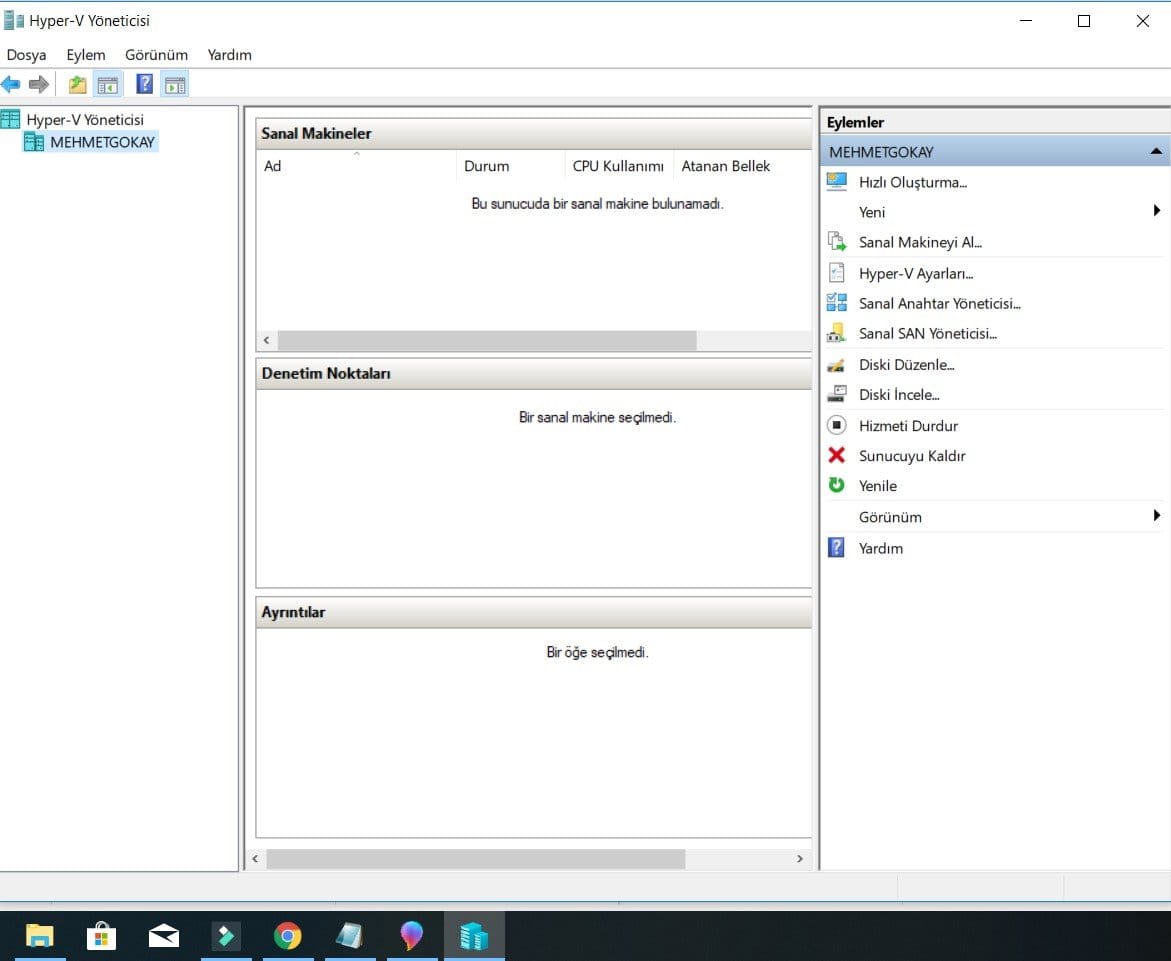
Task: Open the Dosya menu
Action: 26,55
